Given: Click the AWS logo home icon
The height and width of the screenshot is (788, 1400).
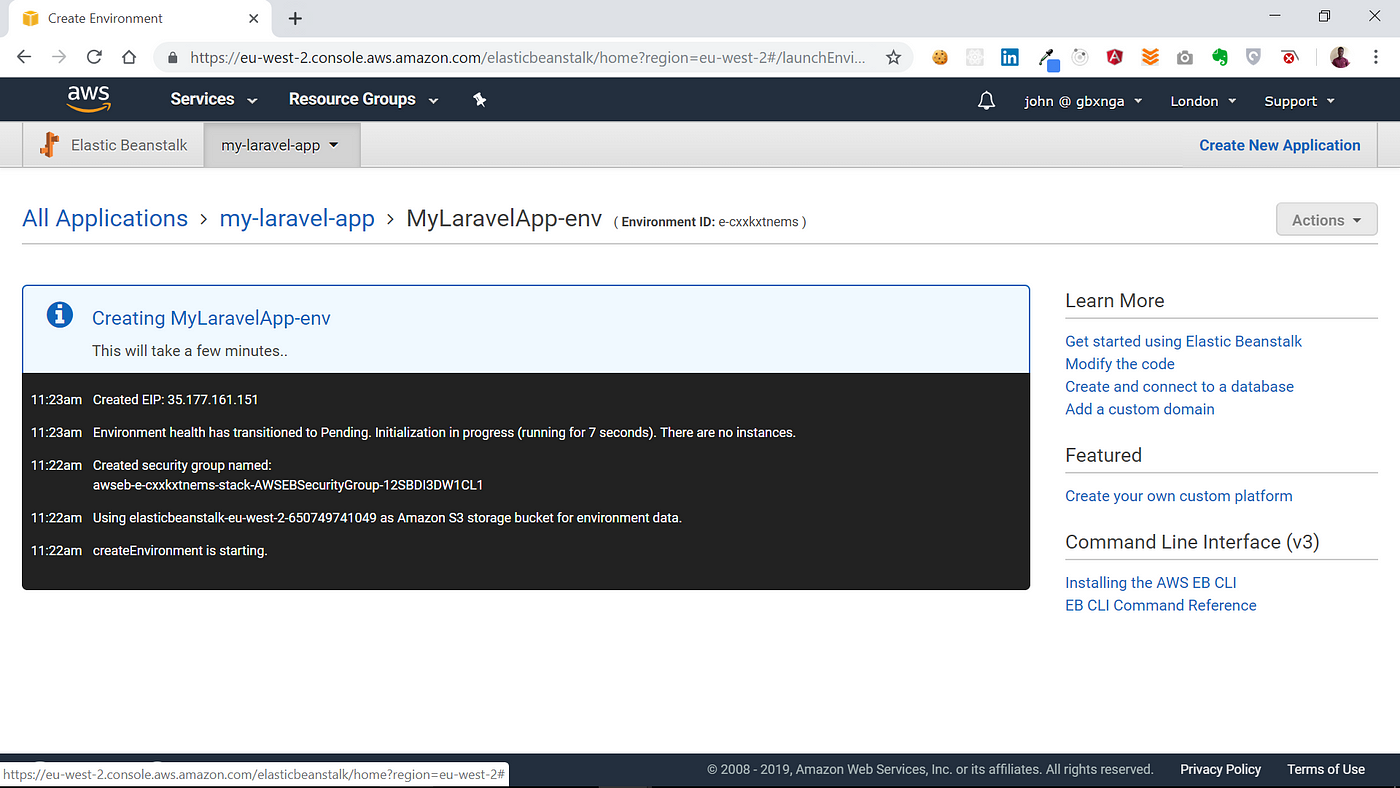Looking at the screenshot, I should pos(89,99).
